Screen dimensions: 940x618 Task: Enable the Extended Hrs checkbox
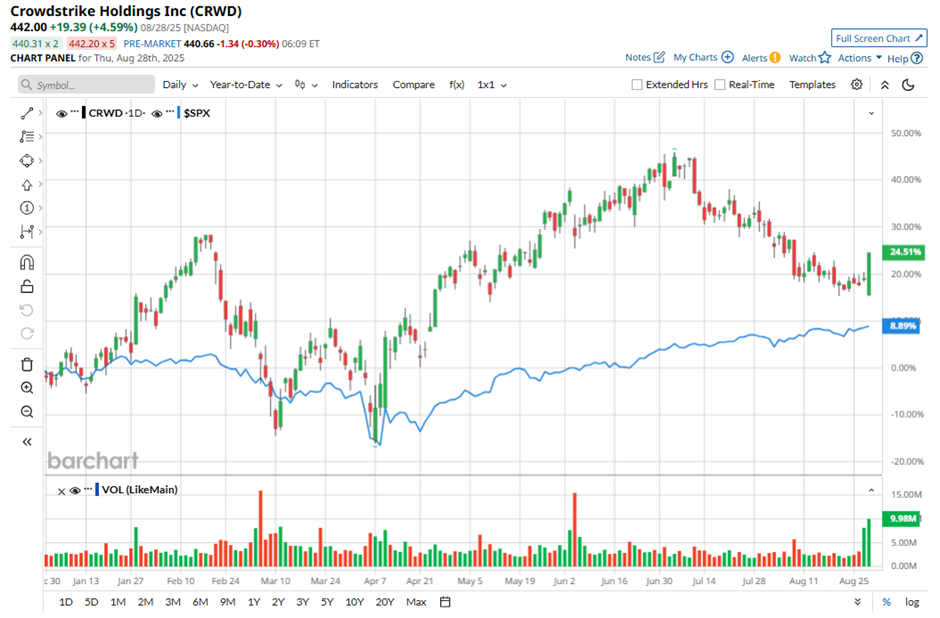click(637, 85)
